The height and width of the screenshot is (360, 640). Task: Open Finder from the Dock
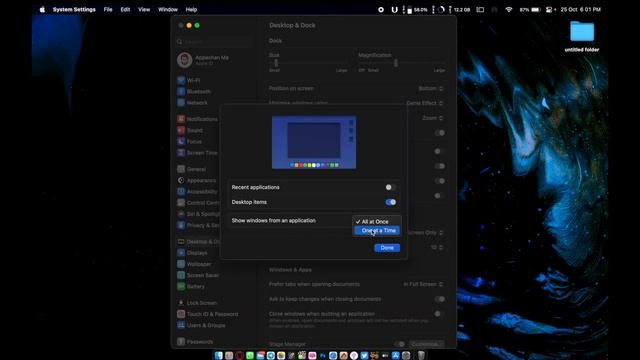pos(219,356)
